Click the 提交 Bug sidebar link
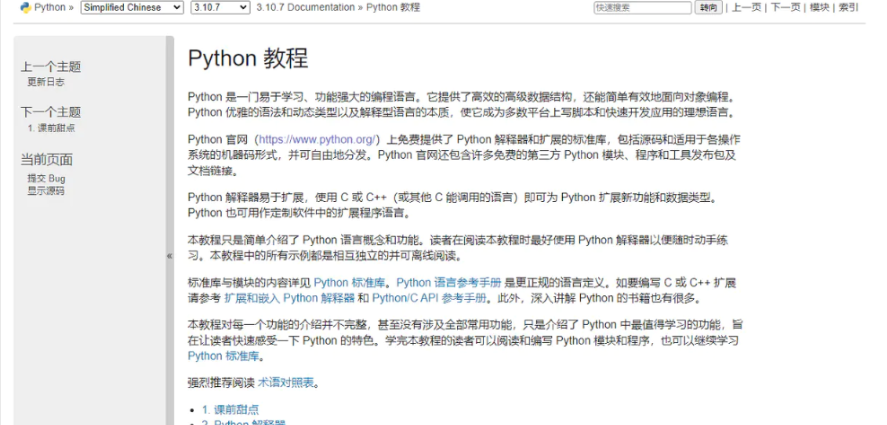The image size is (887, 425). 46,178
